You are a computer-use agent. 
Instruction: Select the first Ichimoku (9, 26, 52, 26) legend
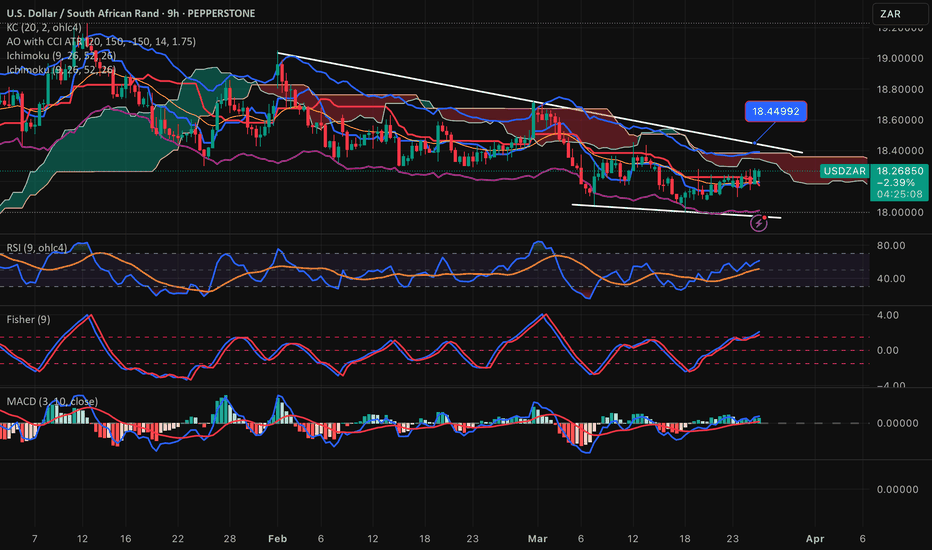tap(61, 56)
